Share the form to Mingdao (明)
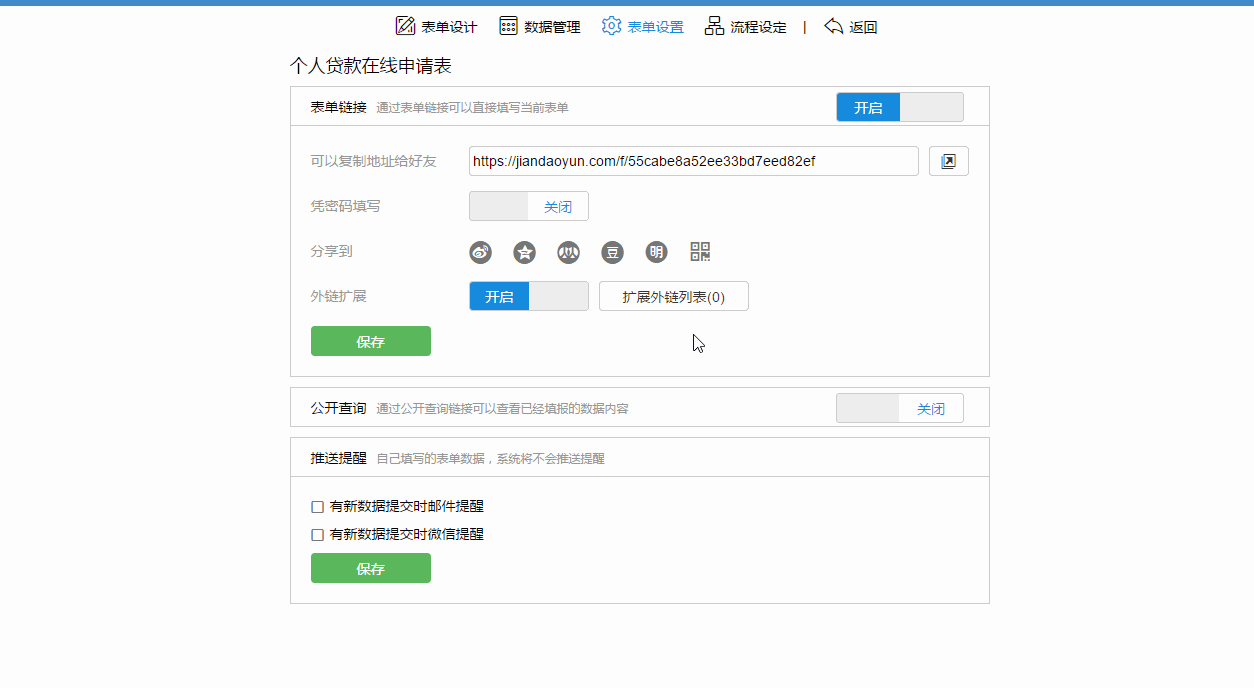 click(656, 253)
